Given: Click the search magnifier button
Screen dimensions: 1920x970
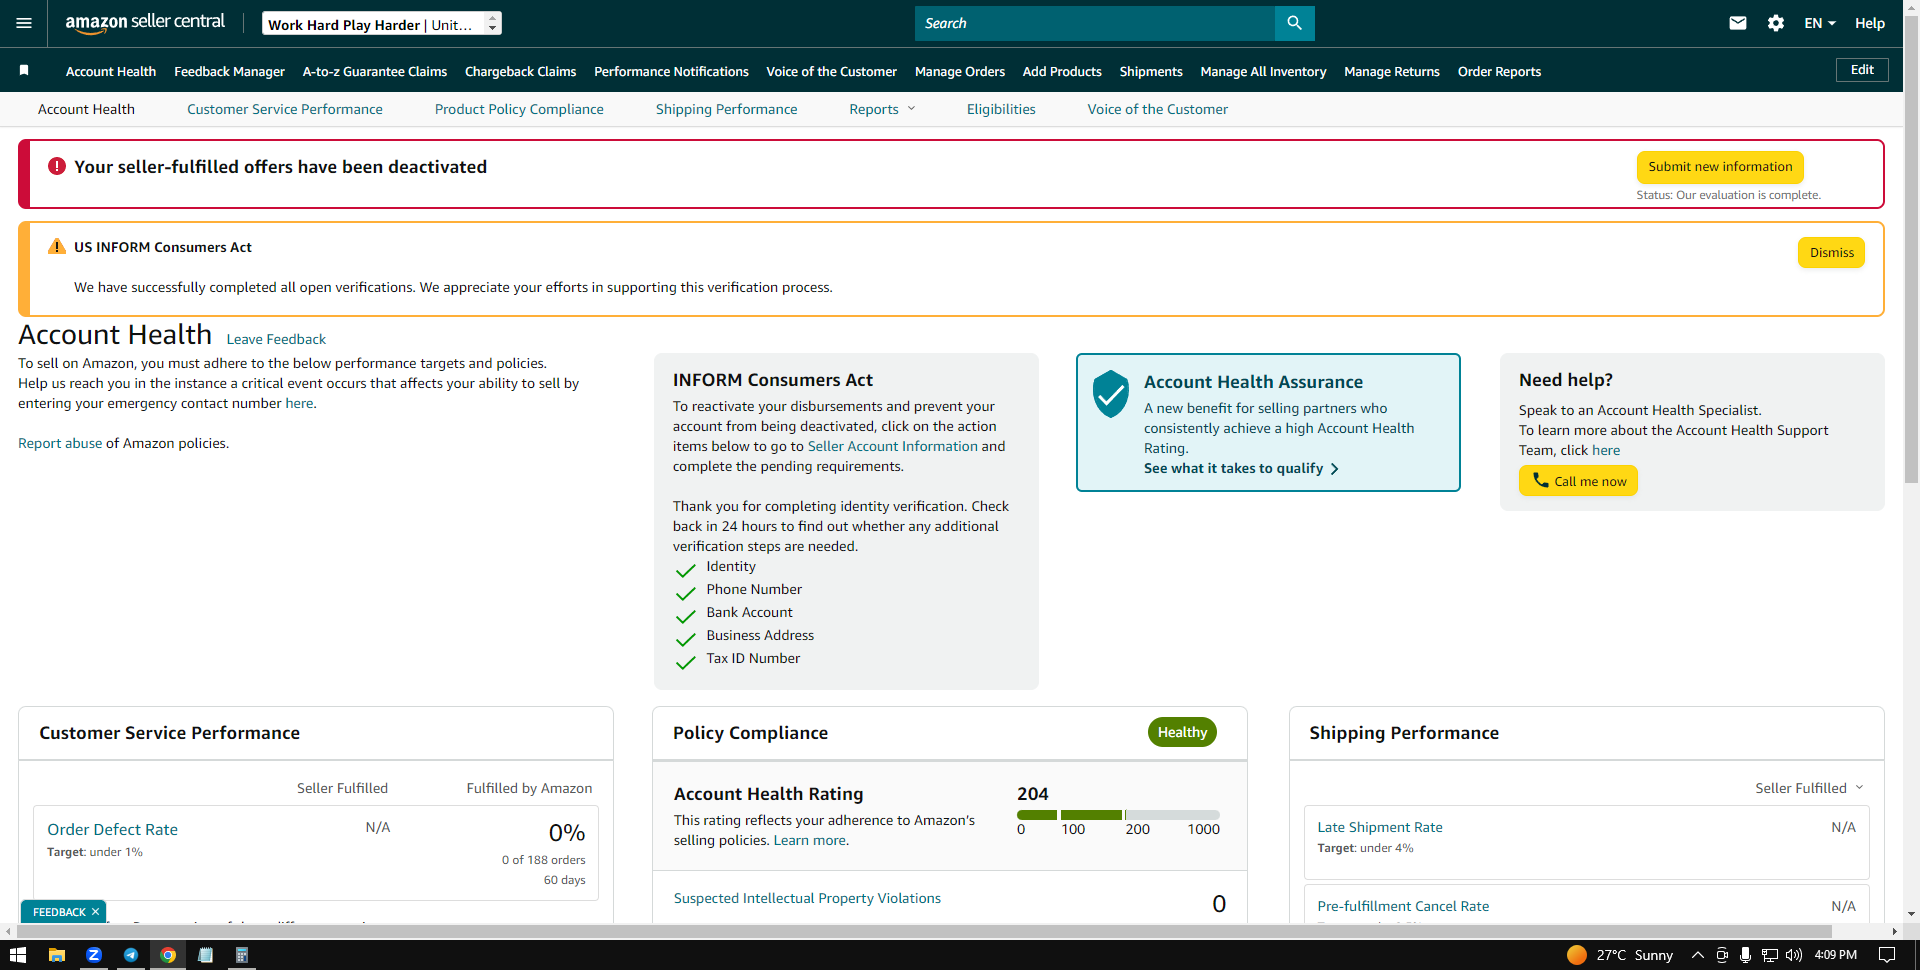Looking at the screenshot, I should 1294,23.
